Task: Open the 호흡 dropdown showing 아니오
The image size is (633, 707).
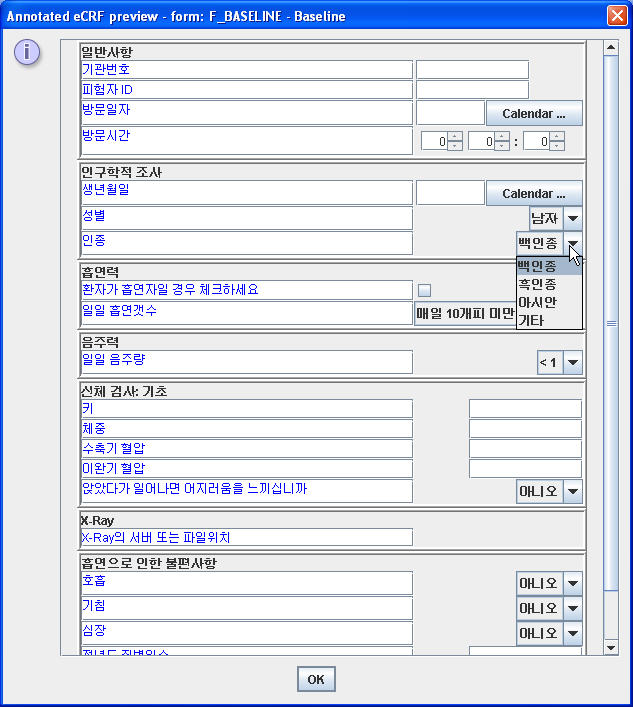Action: pyautogui.click(x=573, y=583)
